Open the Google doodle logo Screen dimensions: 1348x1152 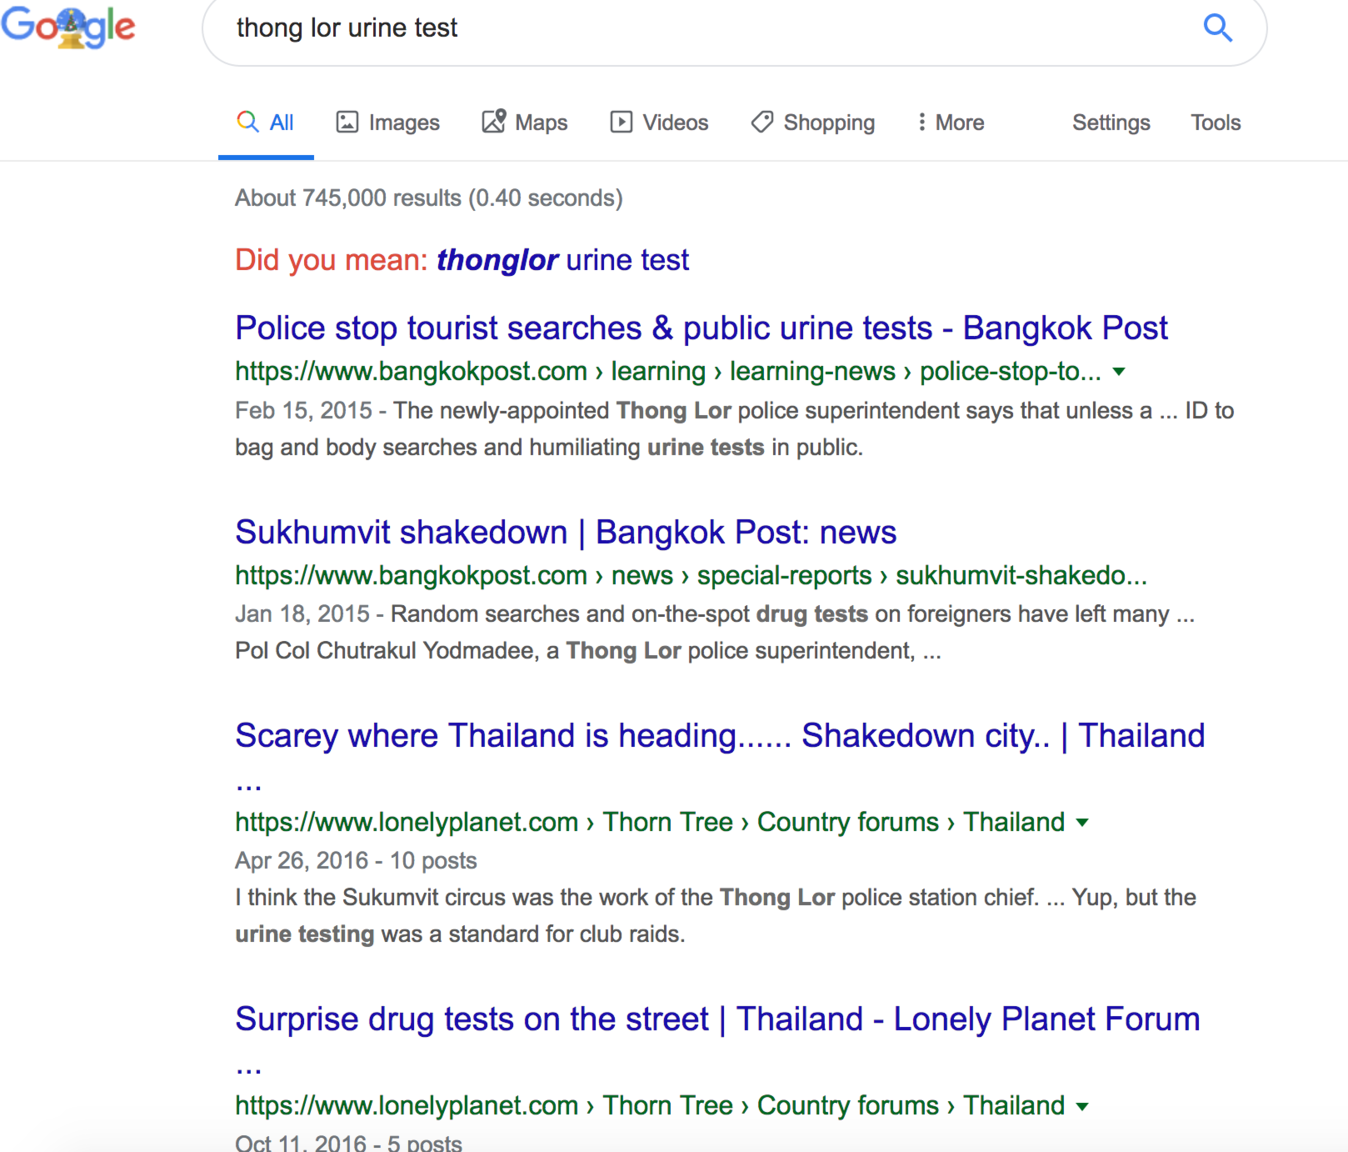click(x=68, y=27)
